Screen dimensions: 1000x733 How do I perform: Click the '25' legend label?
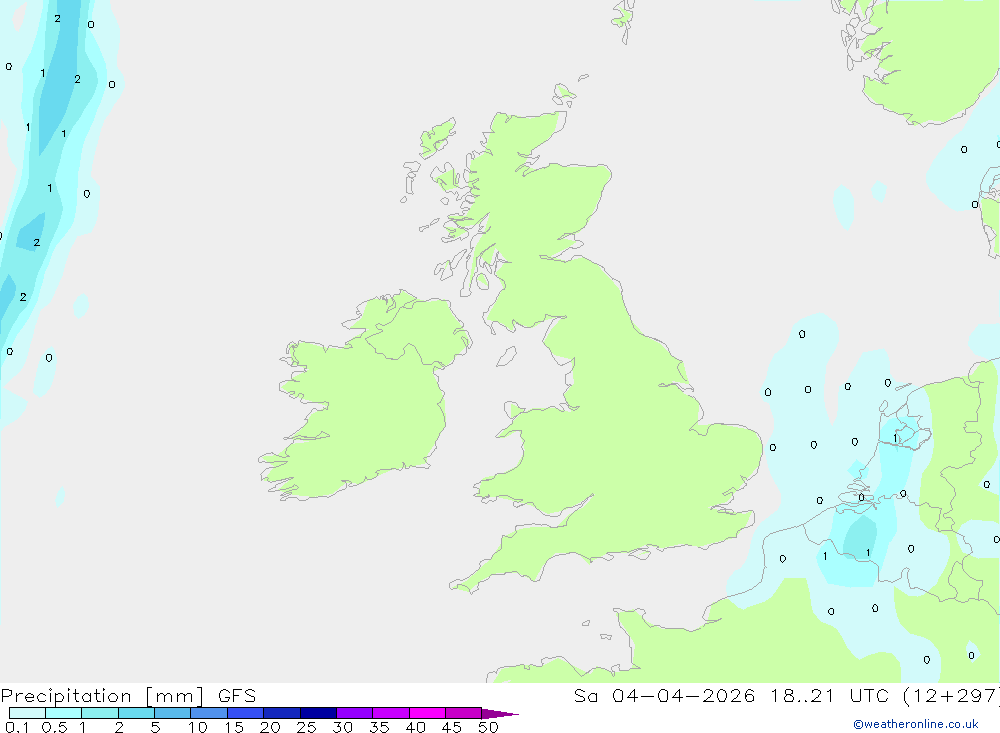(x=307, y=727)
